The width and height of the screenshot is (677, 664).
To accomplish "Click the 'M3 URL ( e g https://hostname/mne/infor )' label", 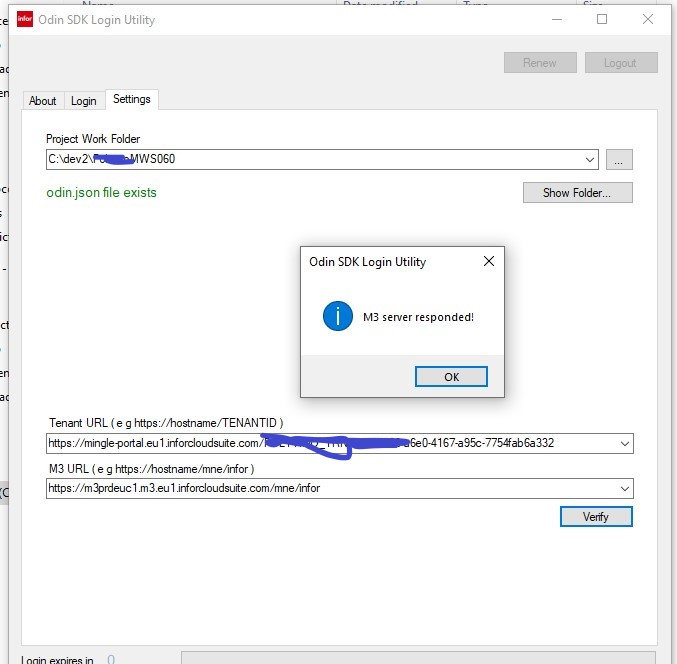I will click(152, 469).
